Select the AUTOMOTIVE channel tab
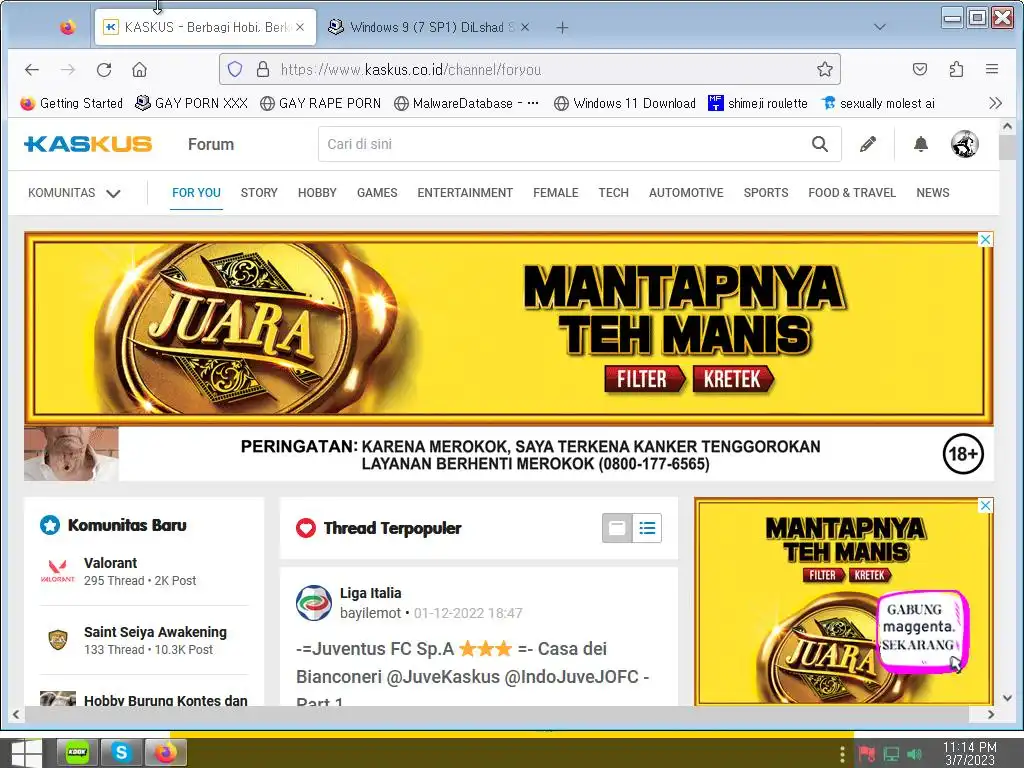The height and width of the screenshot is (768, 1024). click(686, 193)
